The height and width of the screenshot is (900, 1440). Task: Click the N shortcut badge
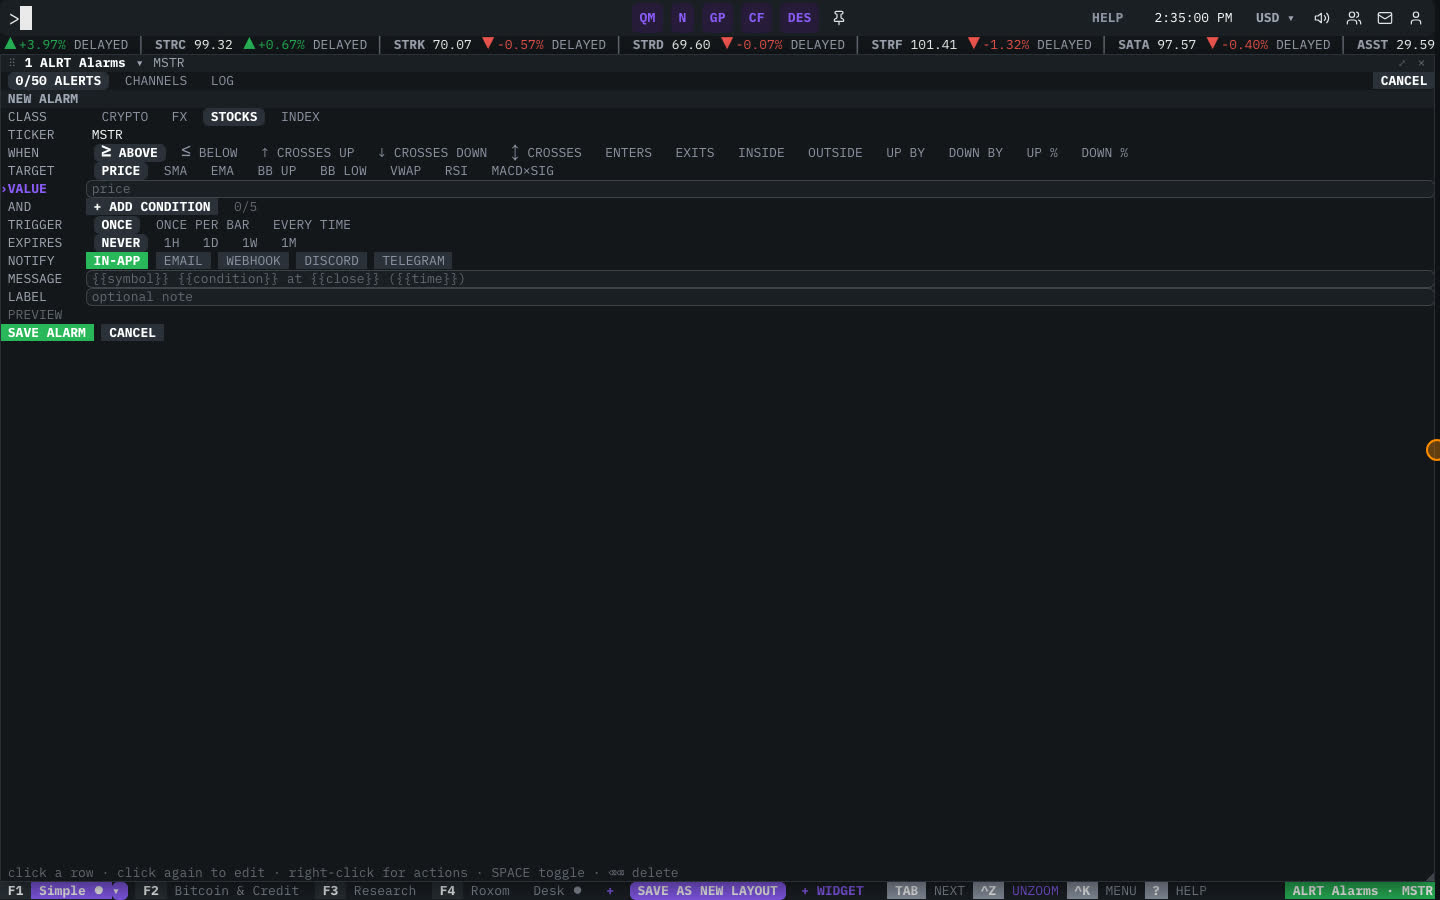coord(682,18)
